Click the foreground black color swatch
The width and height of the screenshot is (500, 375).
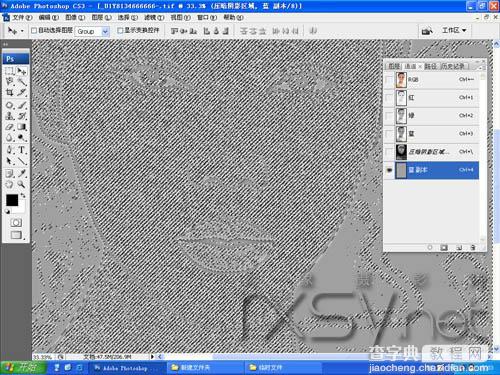[12, 200]
